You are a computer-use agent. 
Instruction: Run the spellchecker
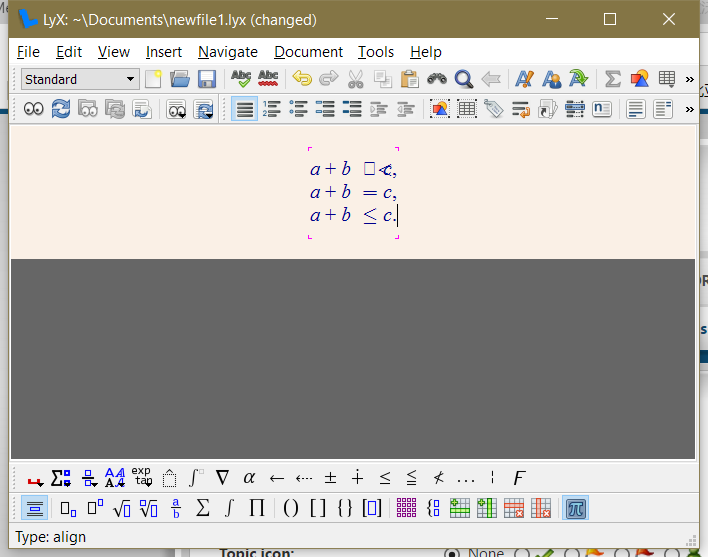click(241, 79)
